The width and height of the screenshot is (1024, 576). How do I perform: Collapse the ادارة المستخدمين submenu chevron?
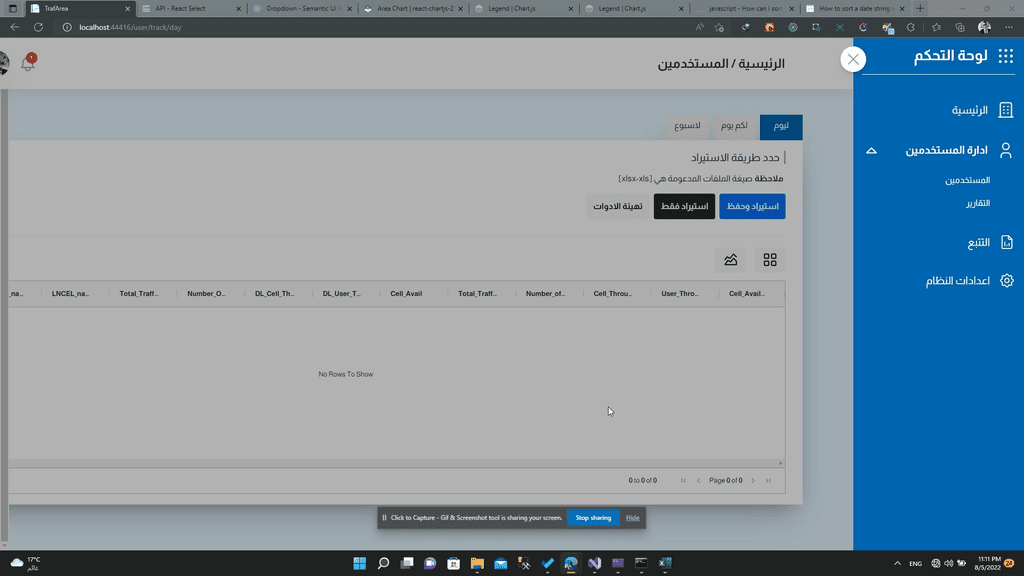tap(871, 151)
